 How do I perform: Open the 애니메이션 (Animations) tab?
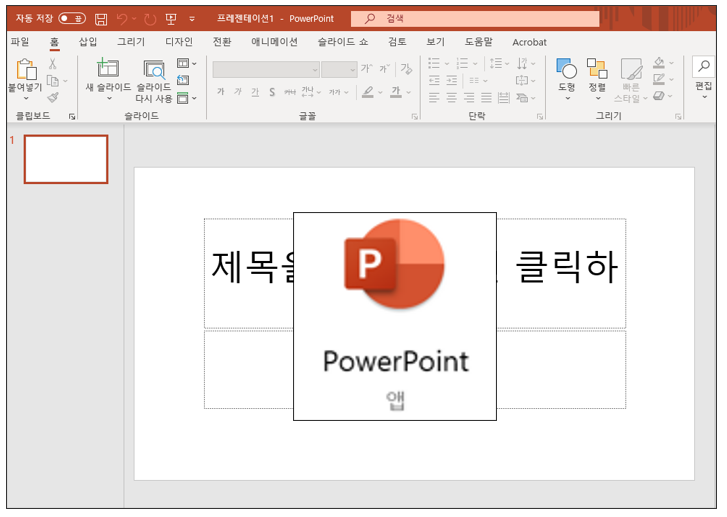tap(274, 42)
